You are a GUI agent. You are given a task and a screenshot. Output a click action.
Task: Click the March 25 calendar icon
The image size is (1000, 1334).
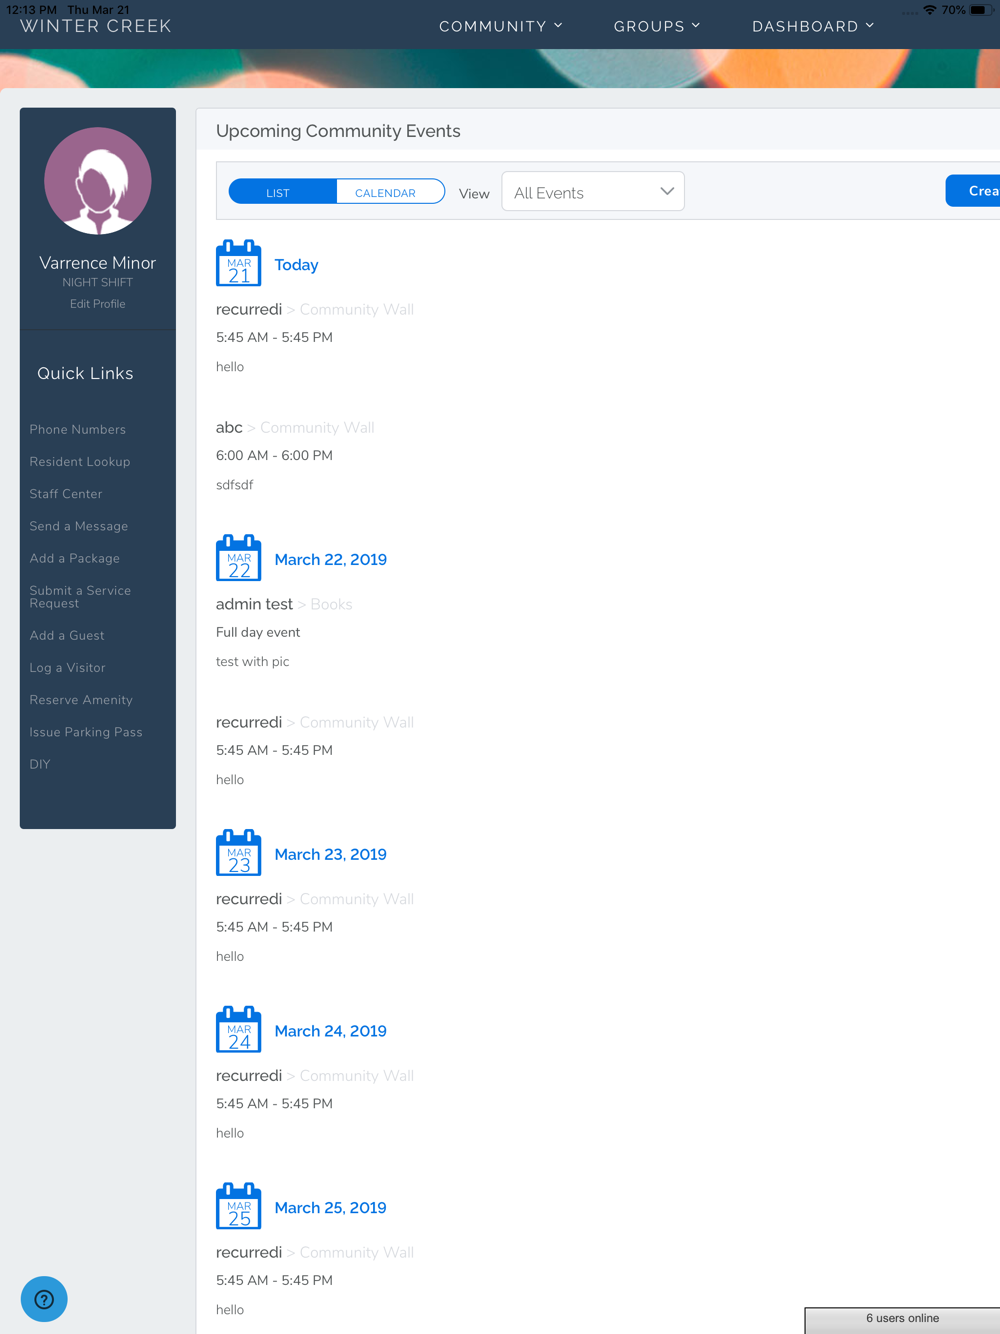[x=238, y=1207]
